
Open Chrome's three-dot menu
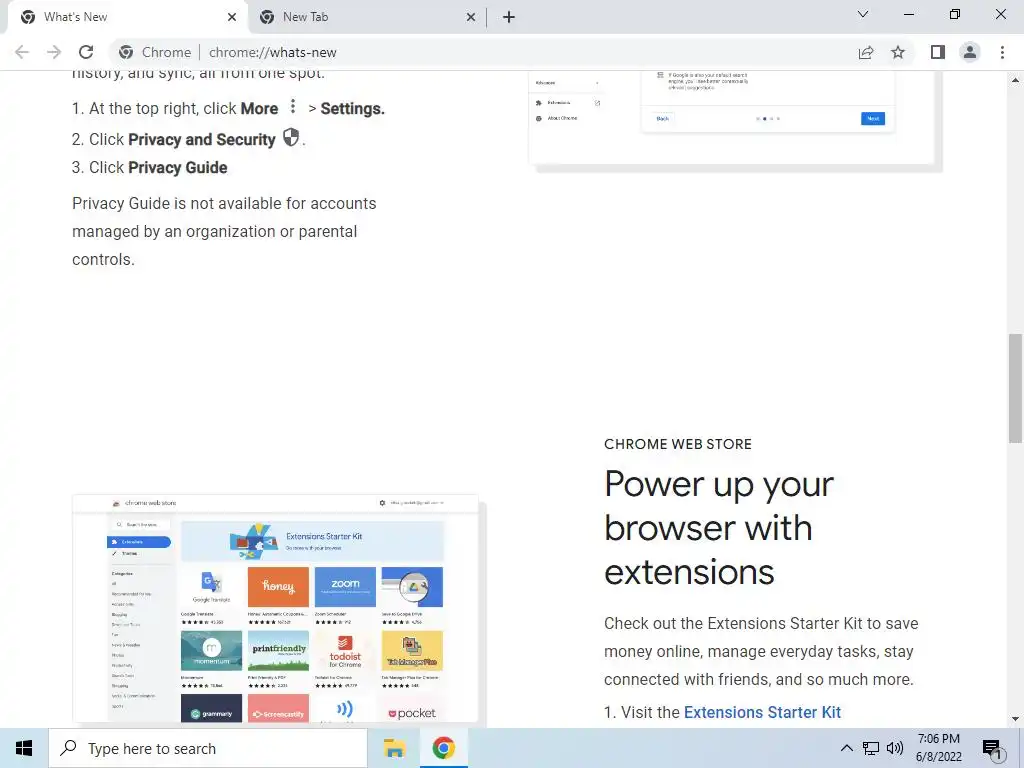(x=1002, y=52)
